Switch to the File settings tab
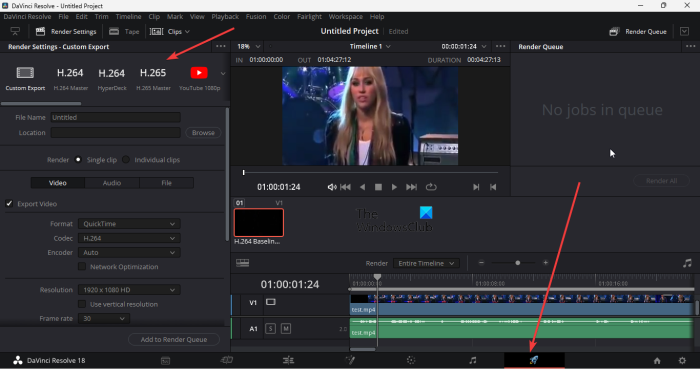Image resolution: width=700 pixels, height=369 pixels. coord(167,183)
